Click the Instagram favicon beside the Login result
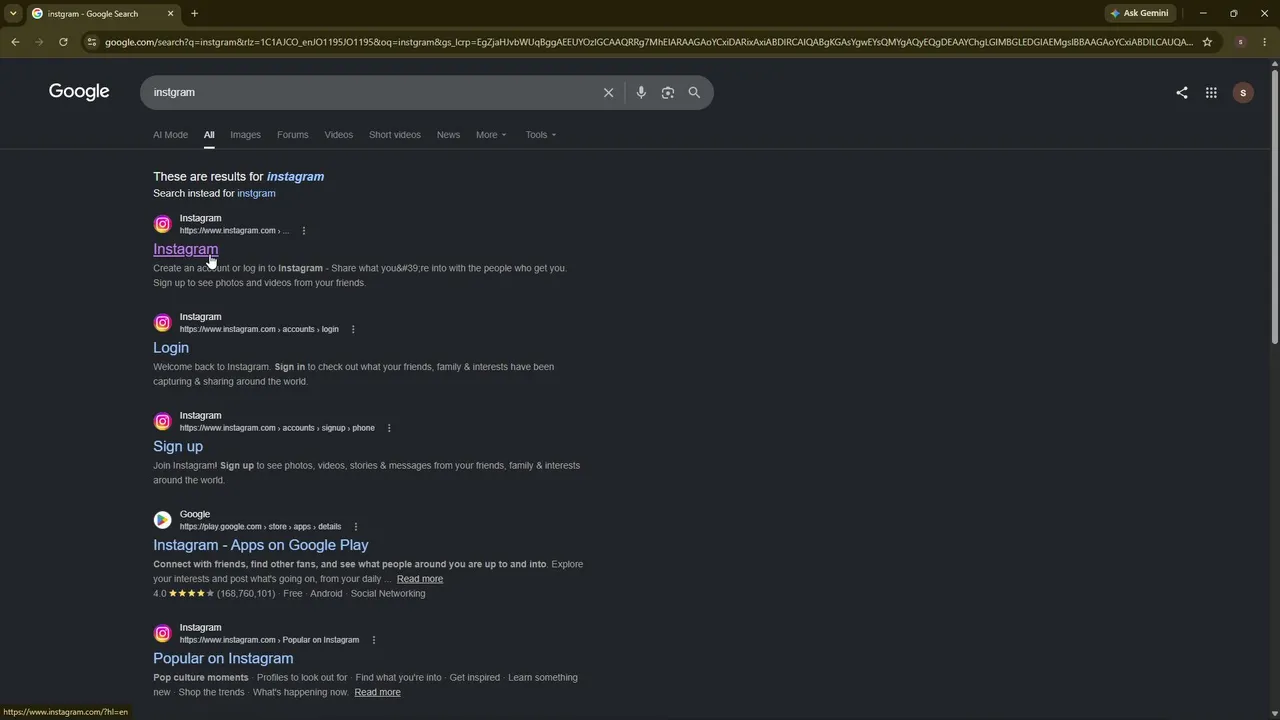The image size is (1280, 720). coord(162,323)
